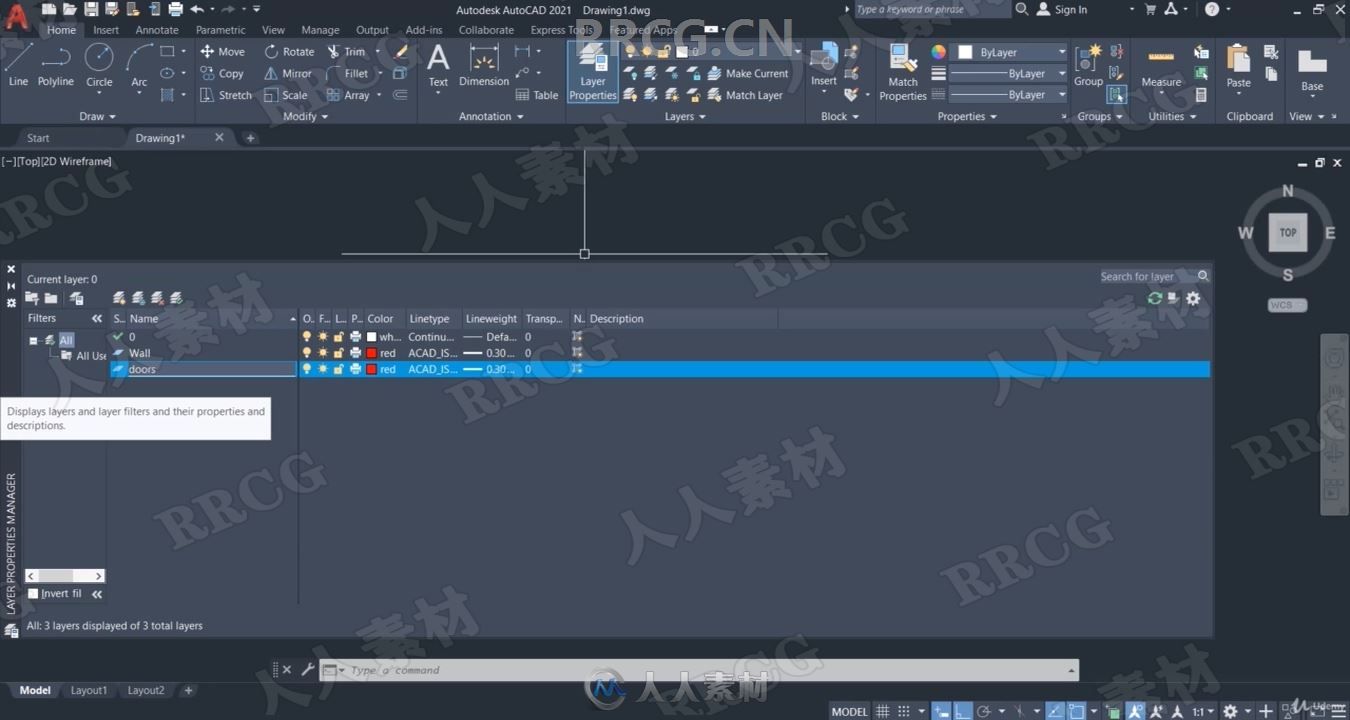1350x720 pixels.
Task: Click Match Layer button
Action: point(745,96)
